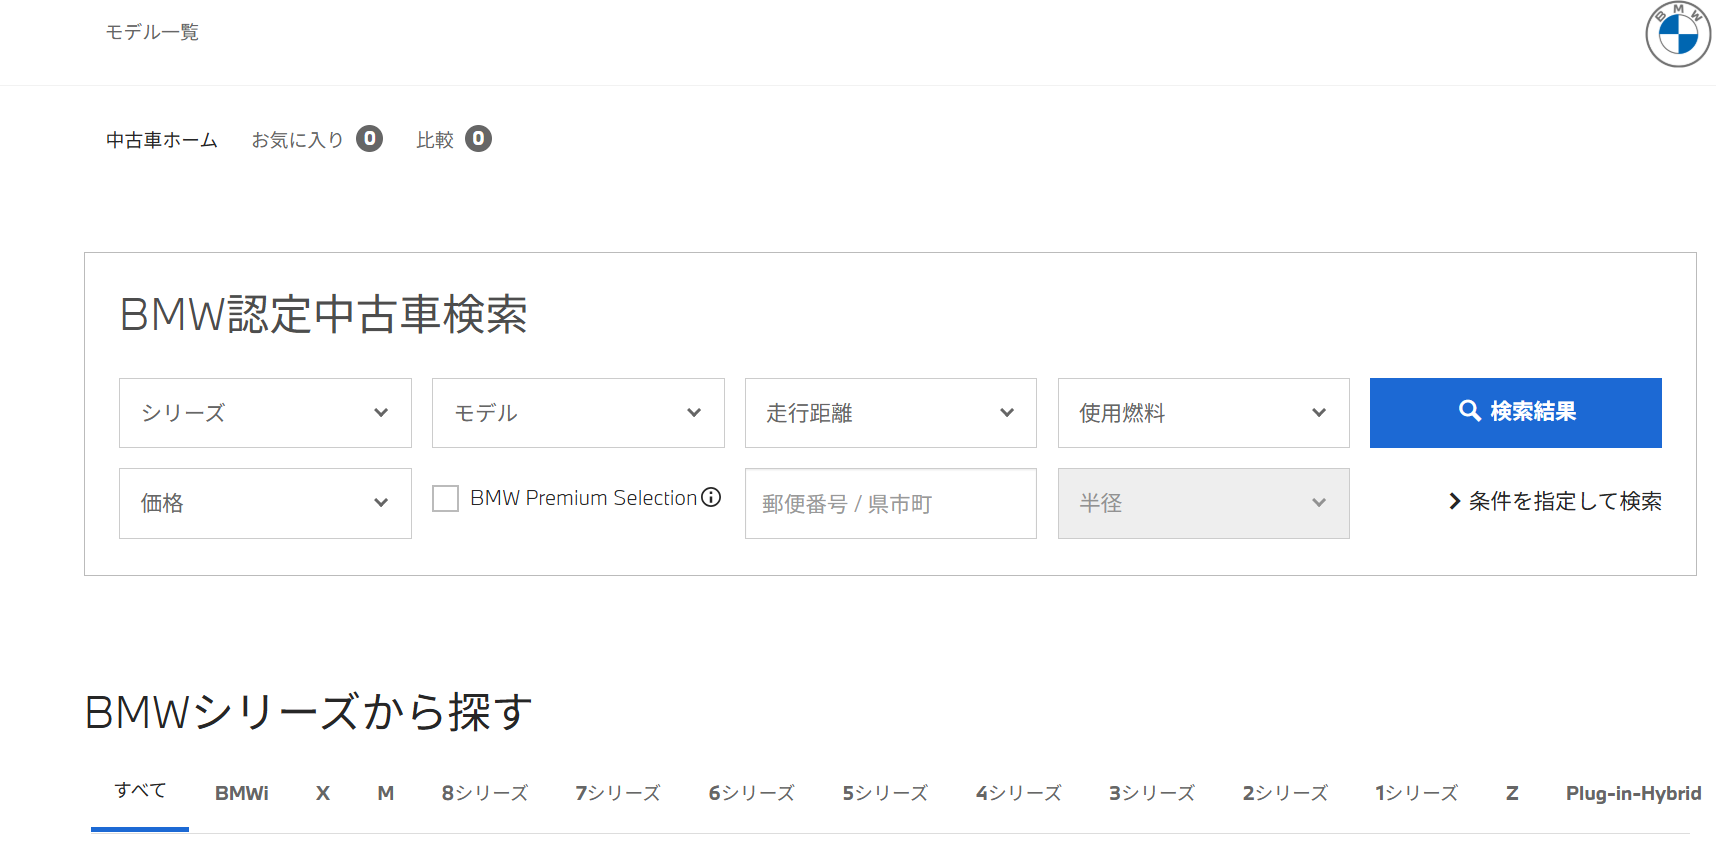The image size is (1716, 844).
Task: Select the Plug-in-Hybrid tab
Action: click(1634, 793)
